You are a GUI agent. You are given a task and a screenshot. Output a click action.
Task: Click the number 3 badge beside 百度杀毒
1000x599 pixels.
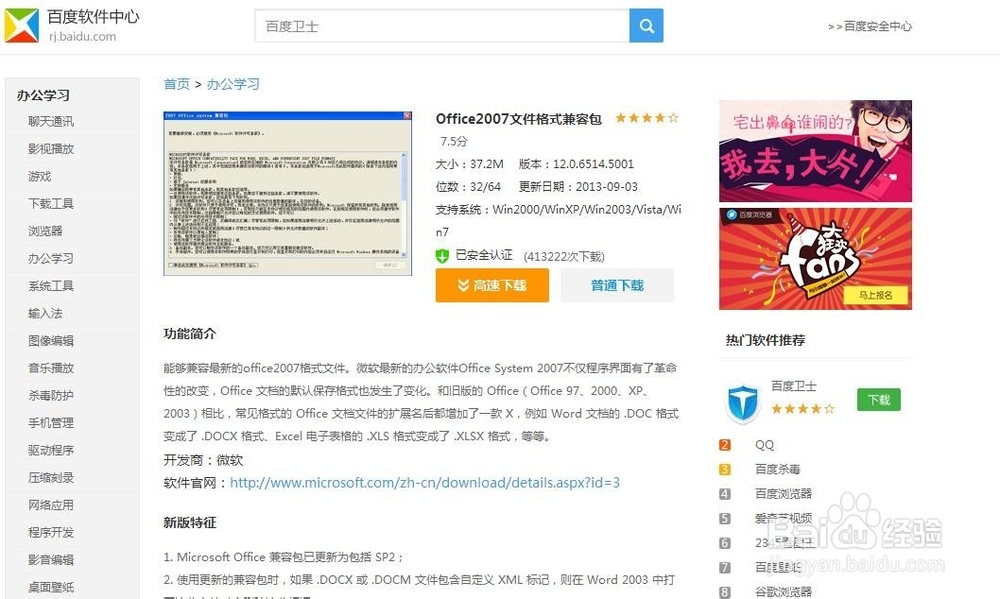pos(726,469)
